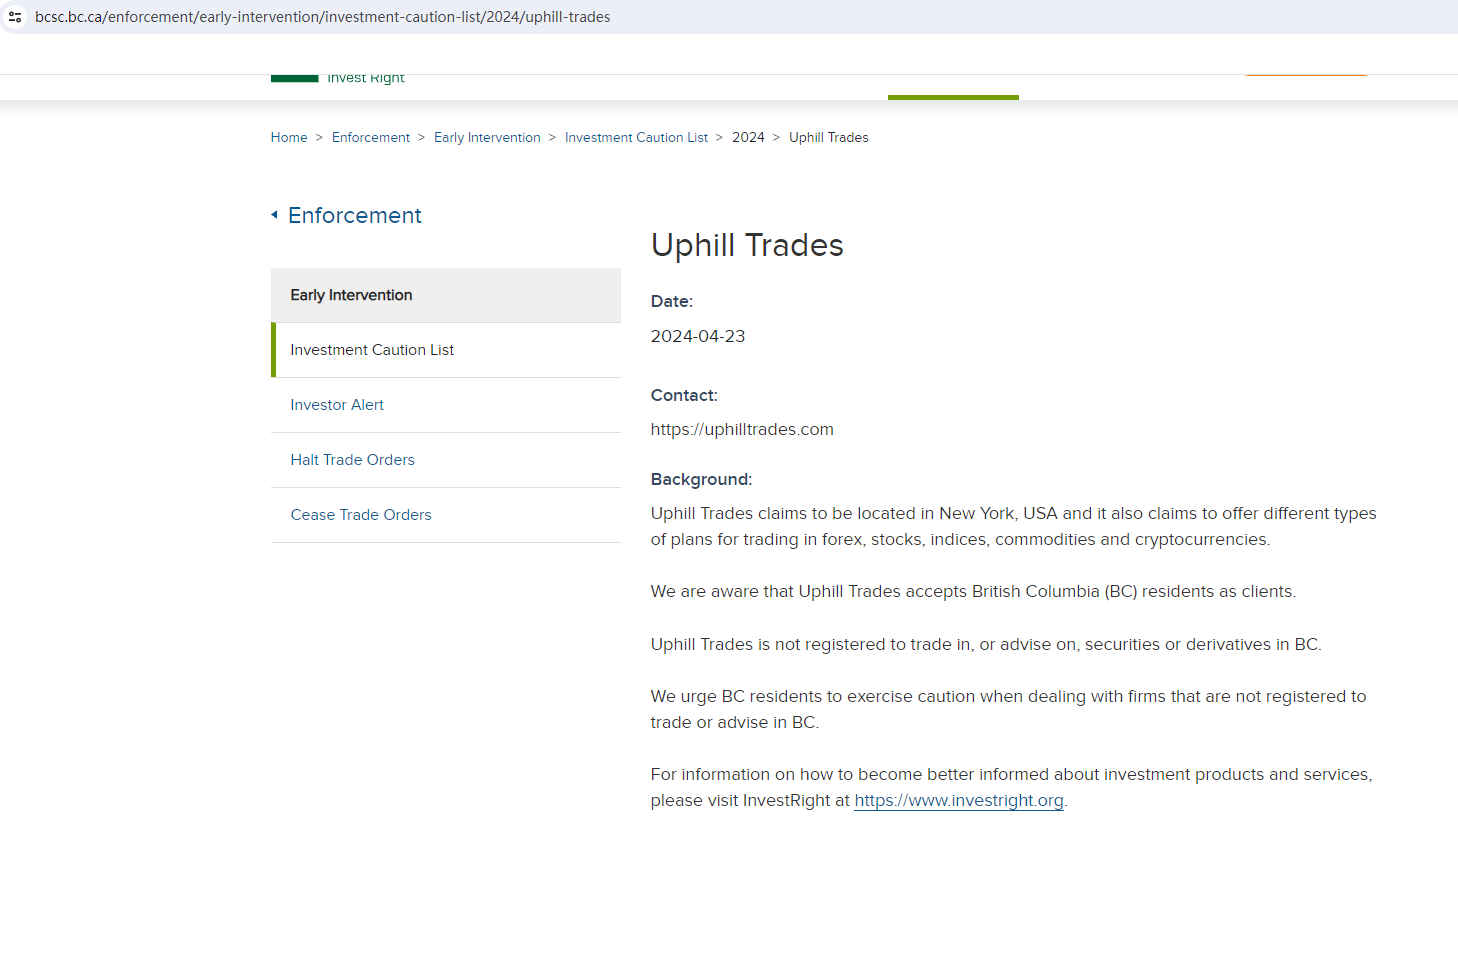The width and height of the screenshot is (1458, 979).
Task: Open Investment Caution List breadcrumb link
Action: (636, 138)
